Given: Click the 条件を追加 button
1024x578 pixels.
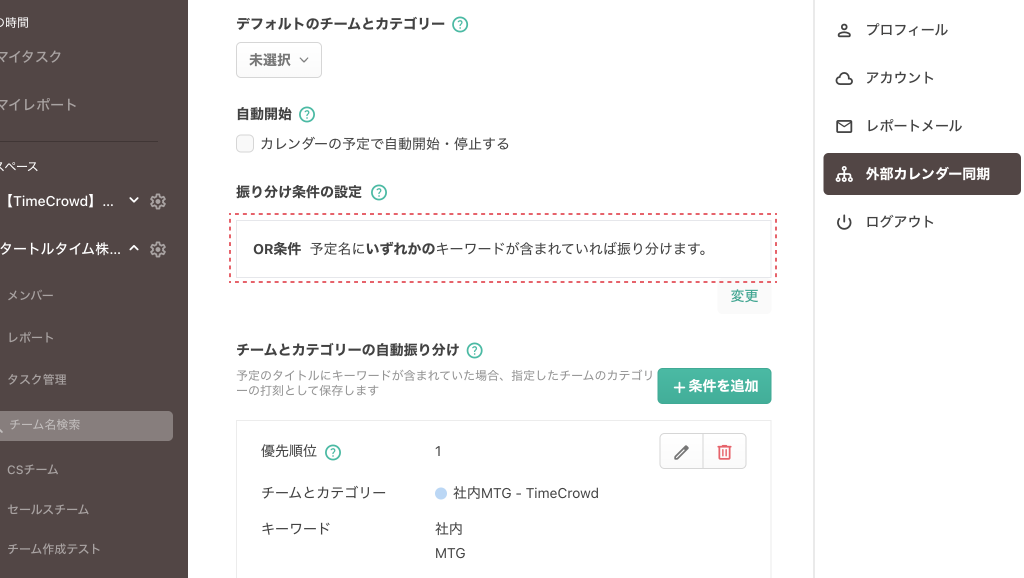Looking at the screenshot, I should tap(714, 386).
